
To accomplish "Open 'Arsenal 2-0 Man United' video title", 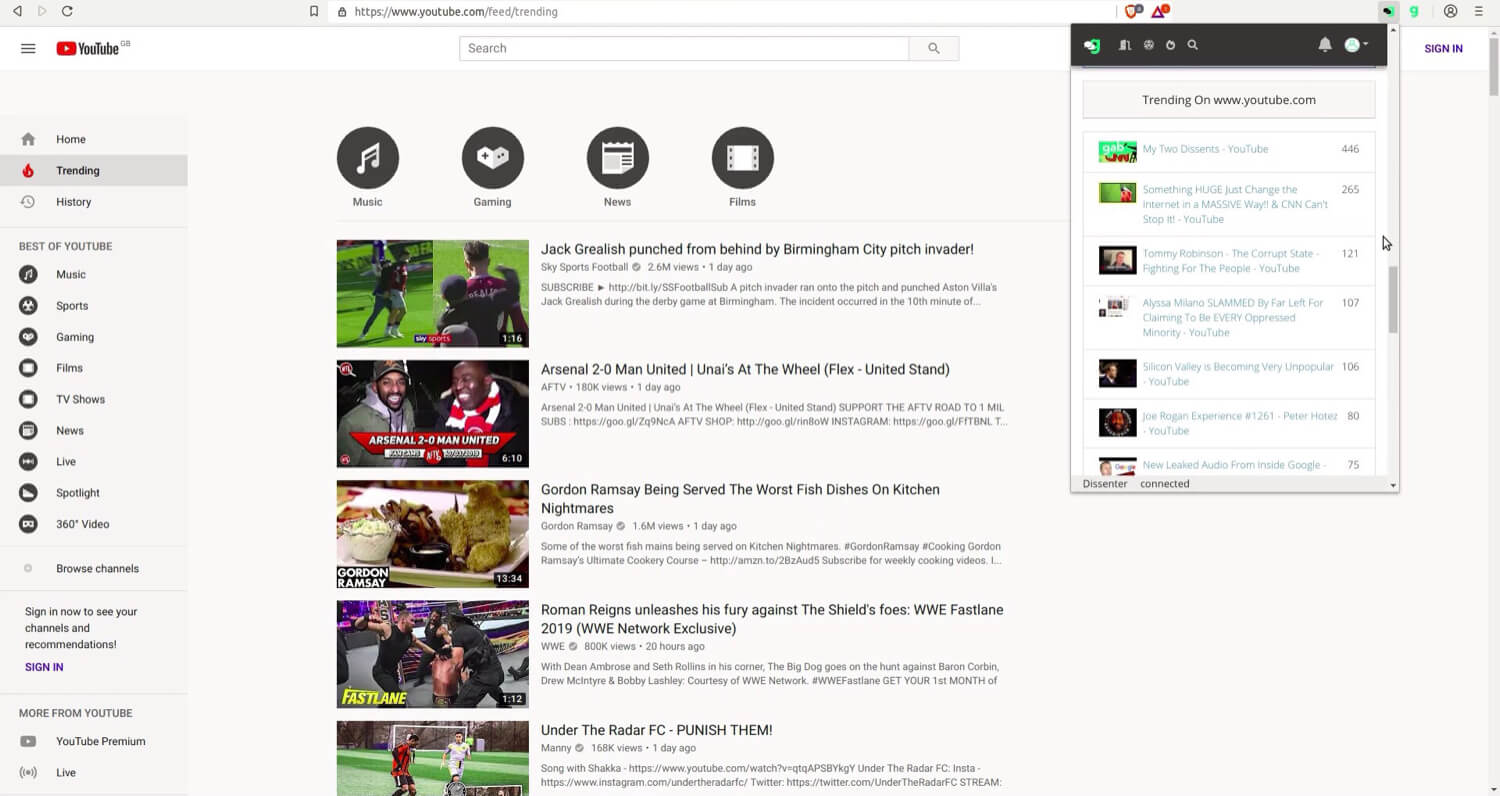I will point(745,369).
